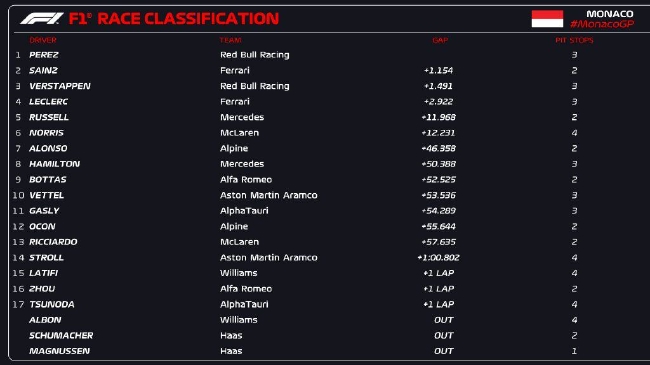Select the TSUNODA driver name
Image resolution: width=650 pixels, height=365 pixels.
pyautogui.click(x=52, y=304)
